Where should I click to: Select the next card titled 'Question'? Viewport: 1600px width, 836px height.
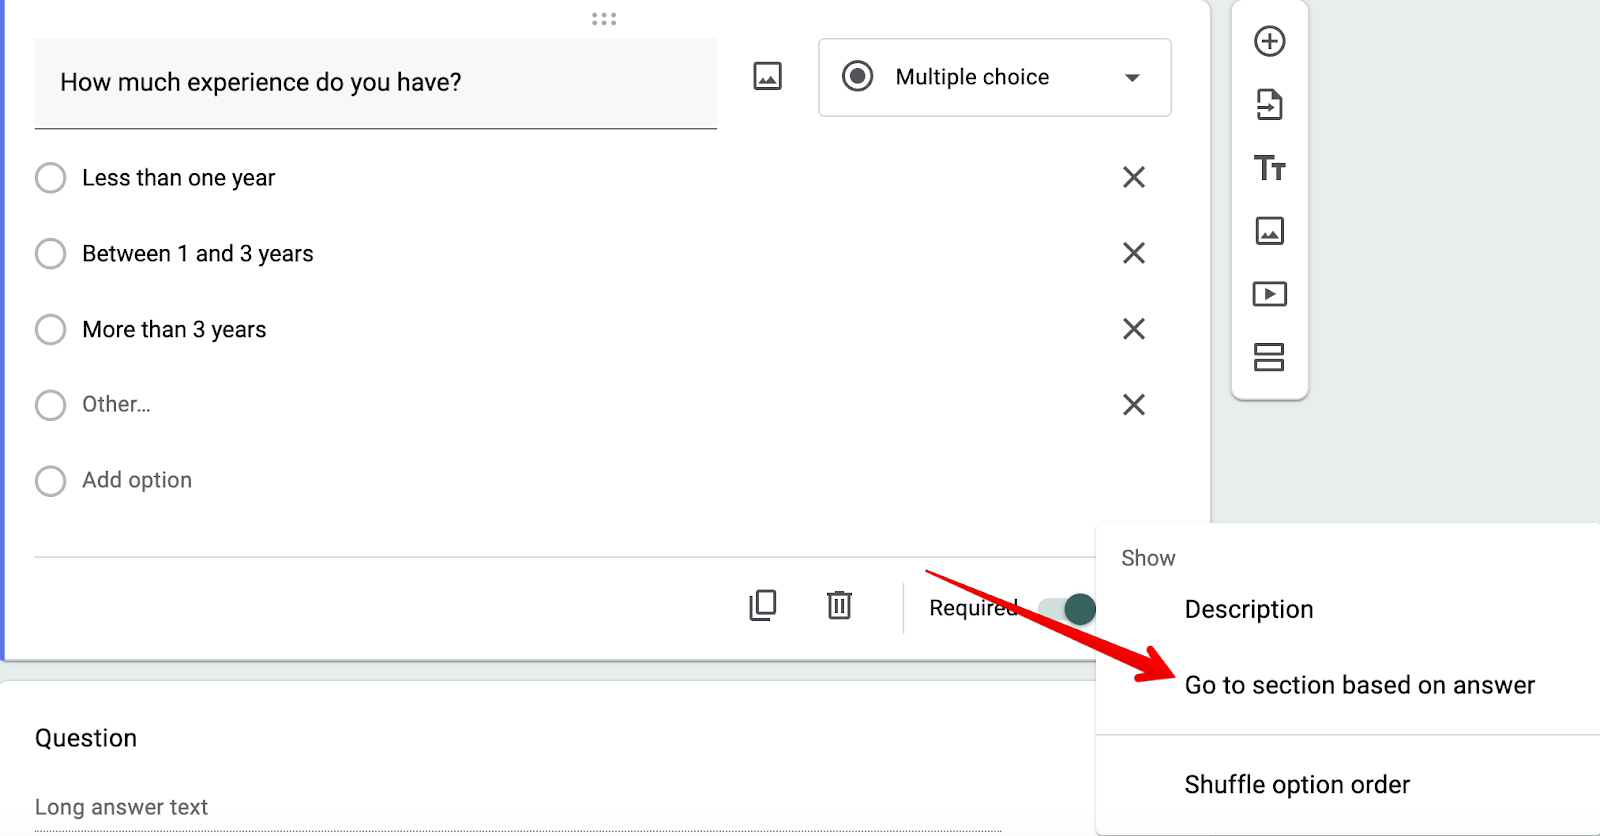point(86,738)
